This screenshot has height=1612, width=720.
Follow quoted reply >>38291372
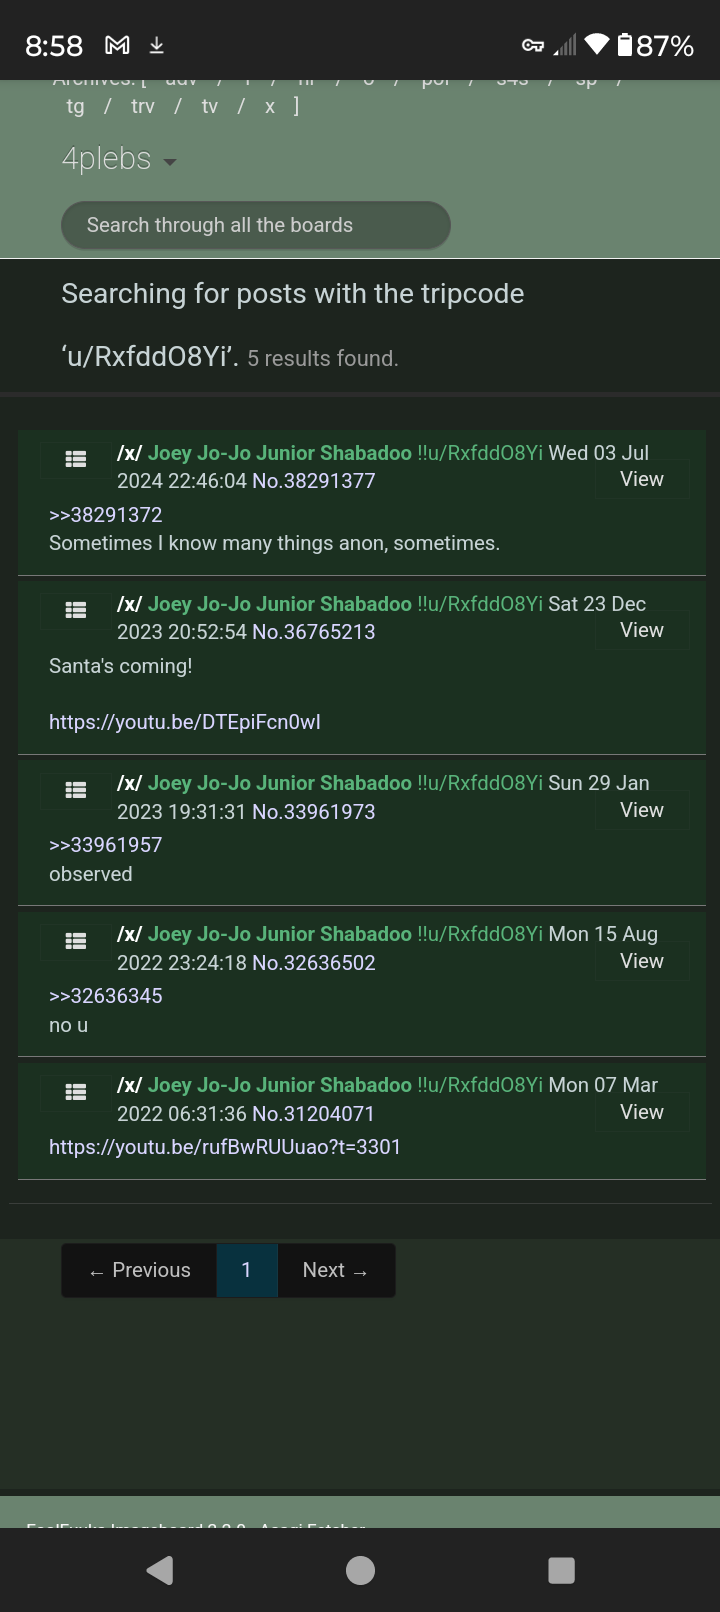(x=105, y=515)
